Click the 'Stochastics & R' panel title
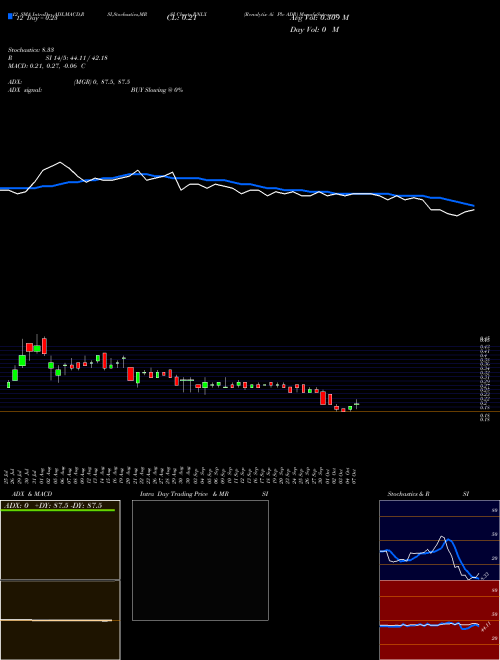This screenshot has height=660, width=500. click(x=408, y=494)
